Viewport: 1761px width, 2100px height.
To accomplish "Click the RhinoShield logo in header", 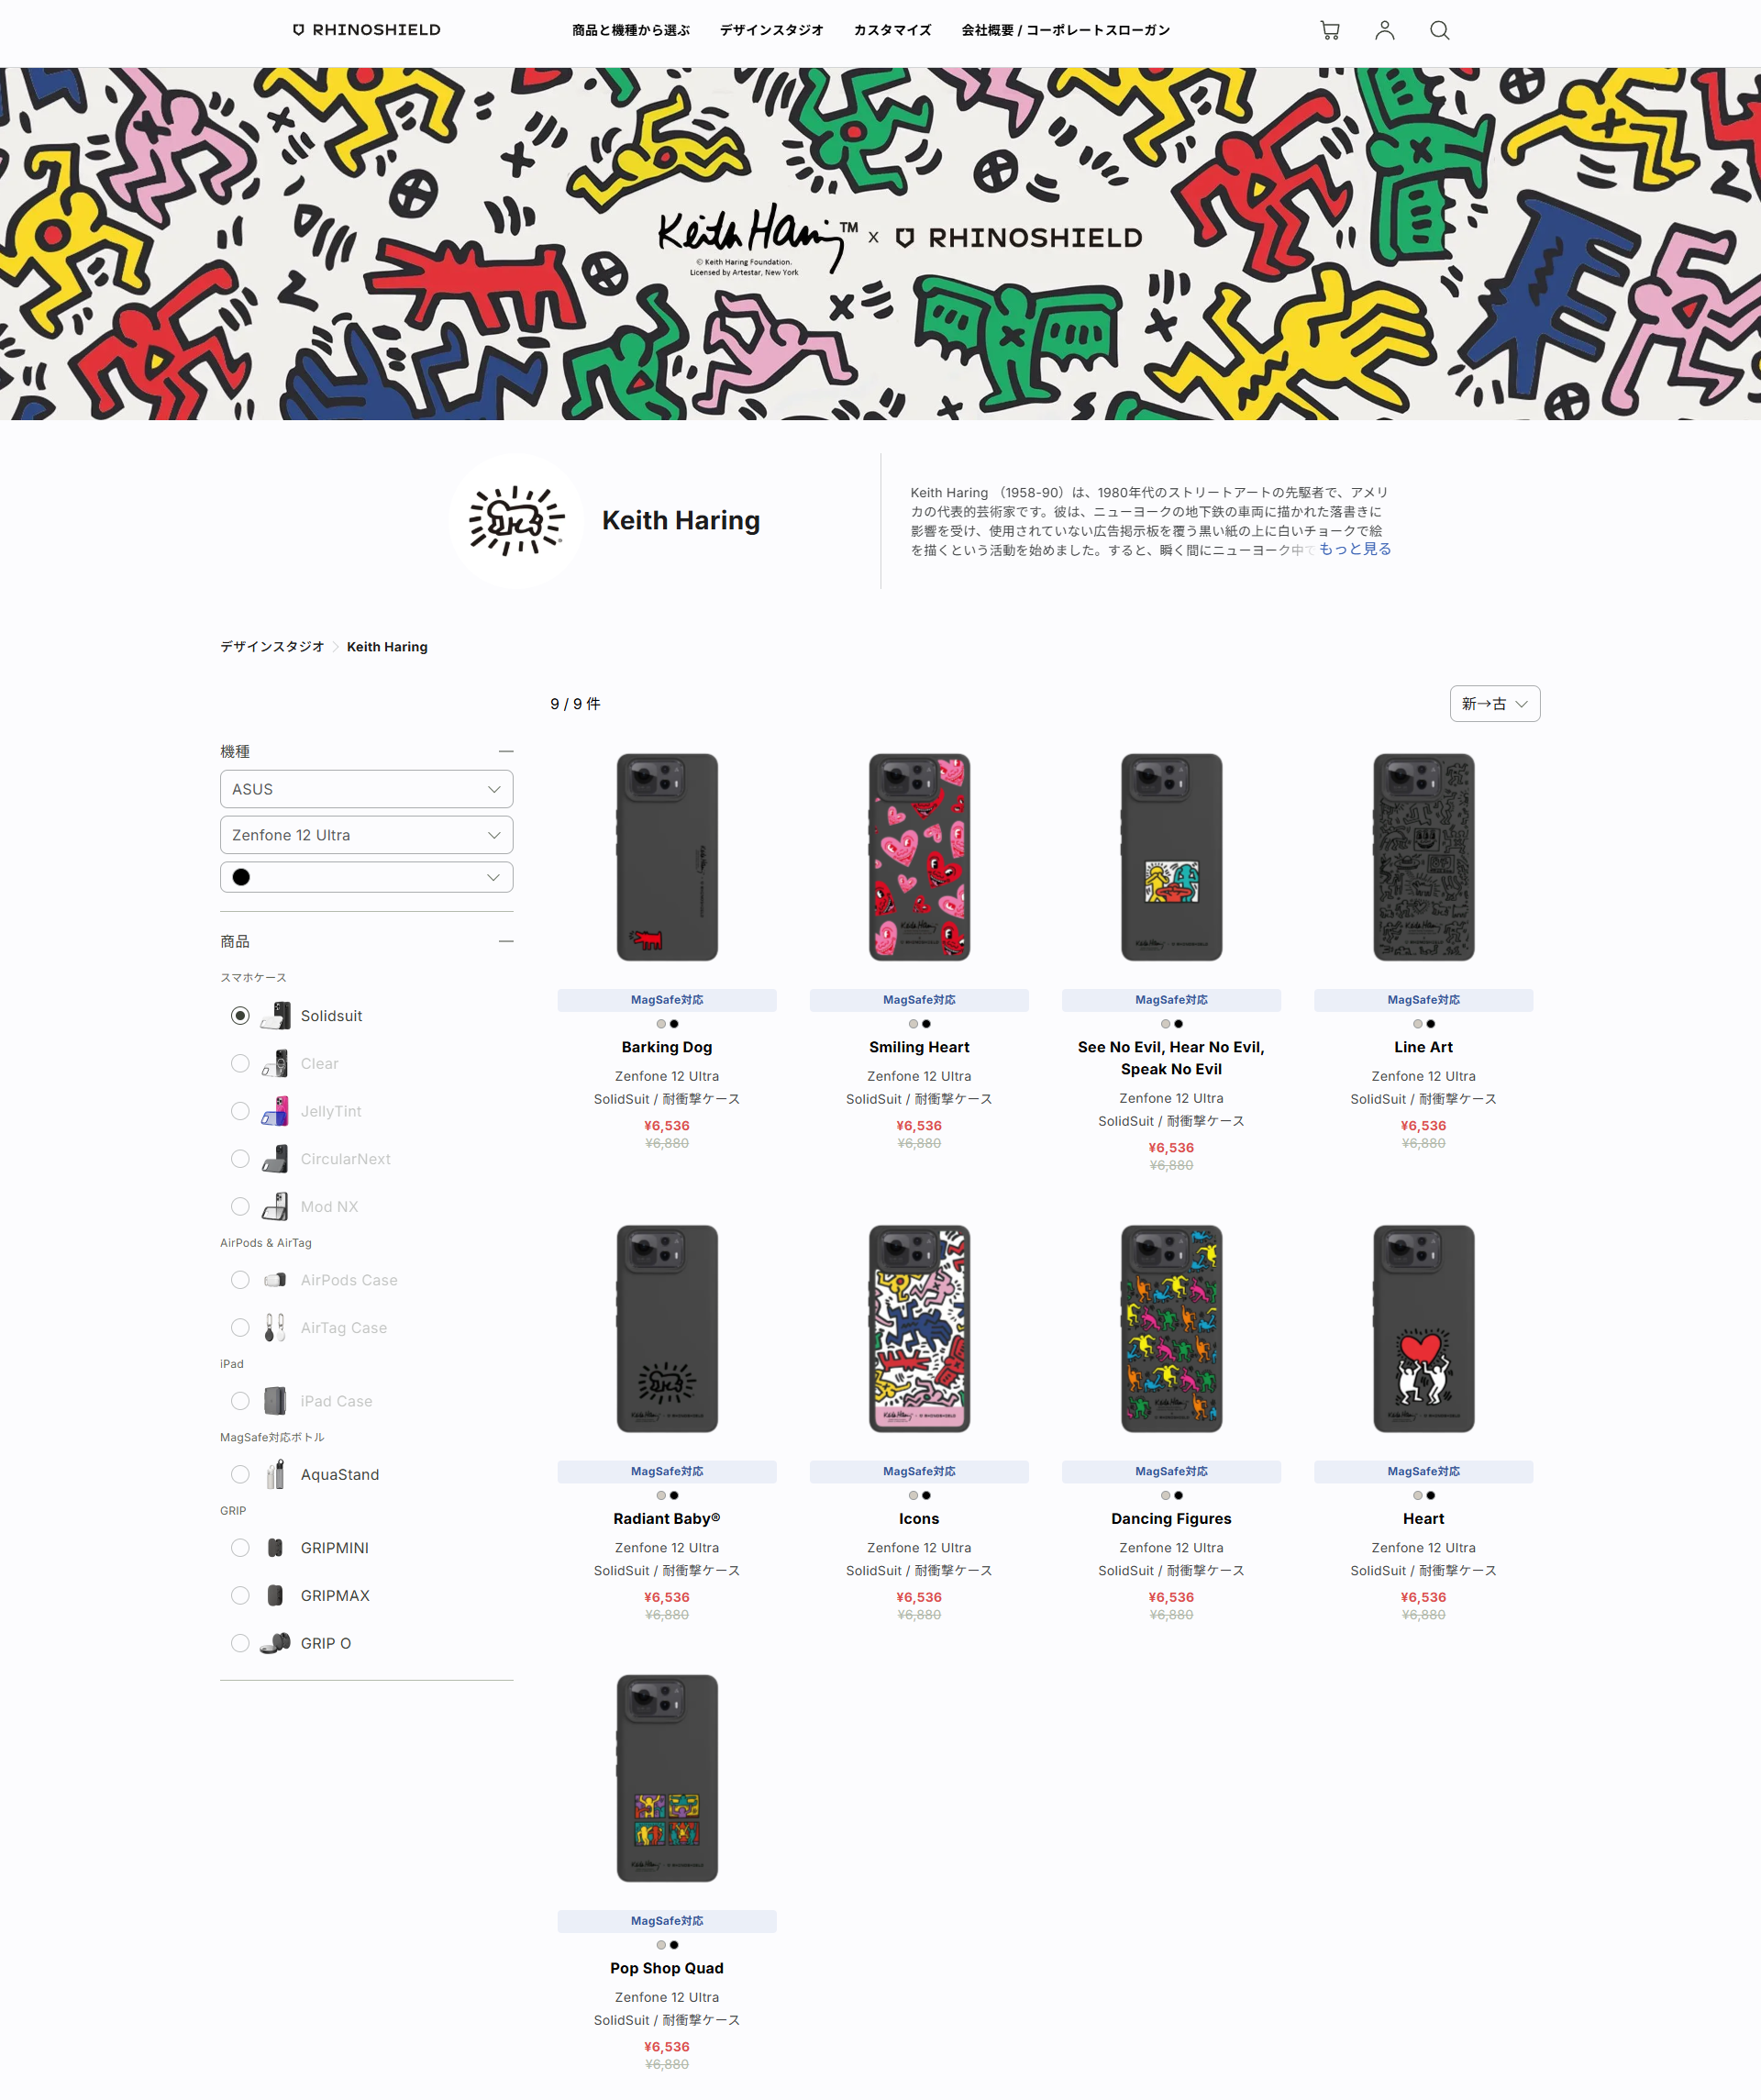I will click(366, 30).
